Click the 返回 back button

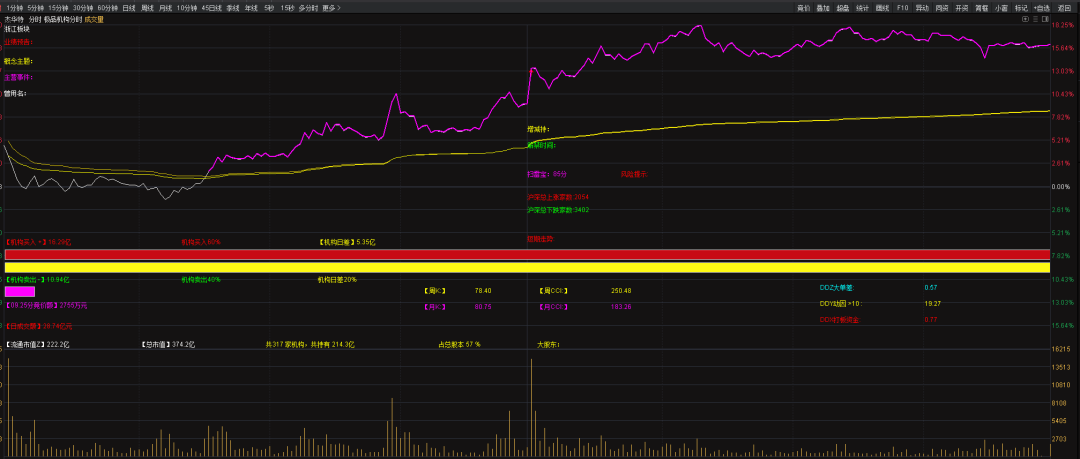pyautogui.click(x=1064, y=7)
